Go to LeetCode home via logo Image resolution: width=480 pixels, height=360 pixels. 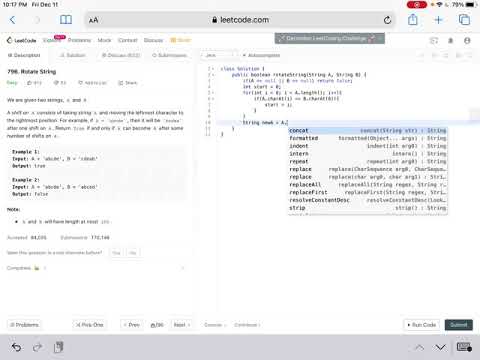[x=21, y=40]
